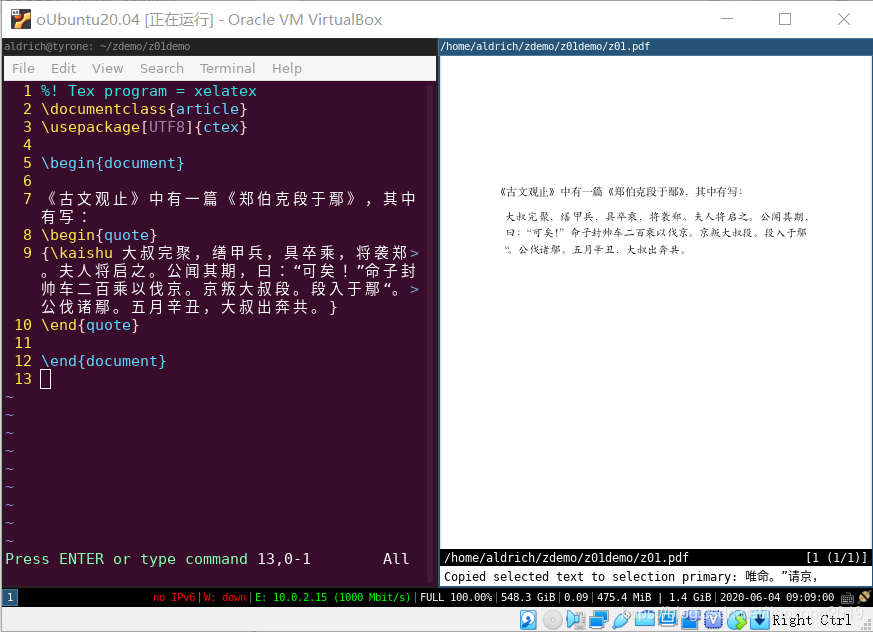Open the Search menu in terminal
Viewport: 873px width, 632px height.
click(x=161, y=68)
